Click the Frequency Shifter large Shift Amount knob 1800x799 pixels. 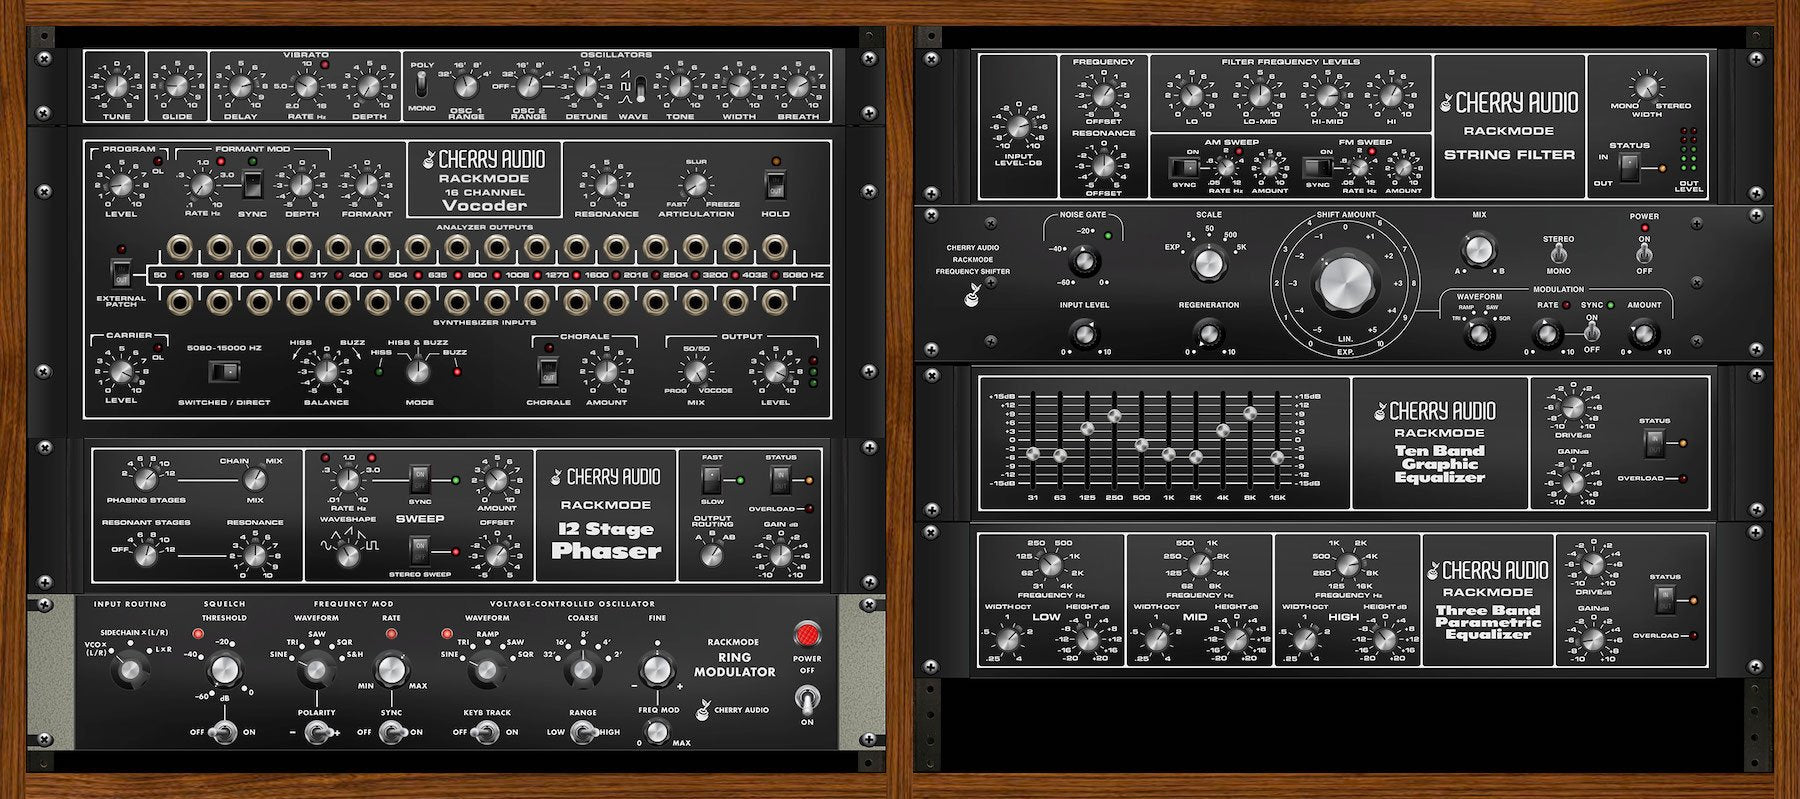pos(1344,285)
